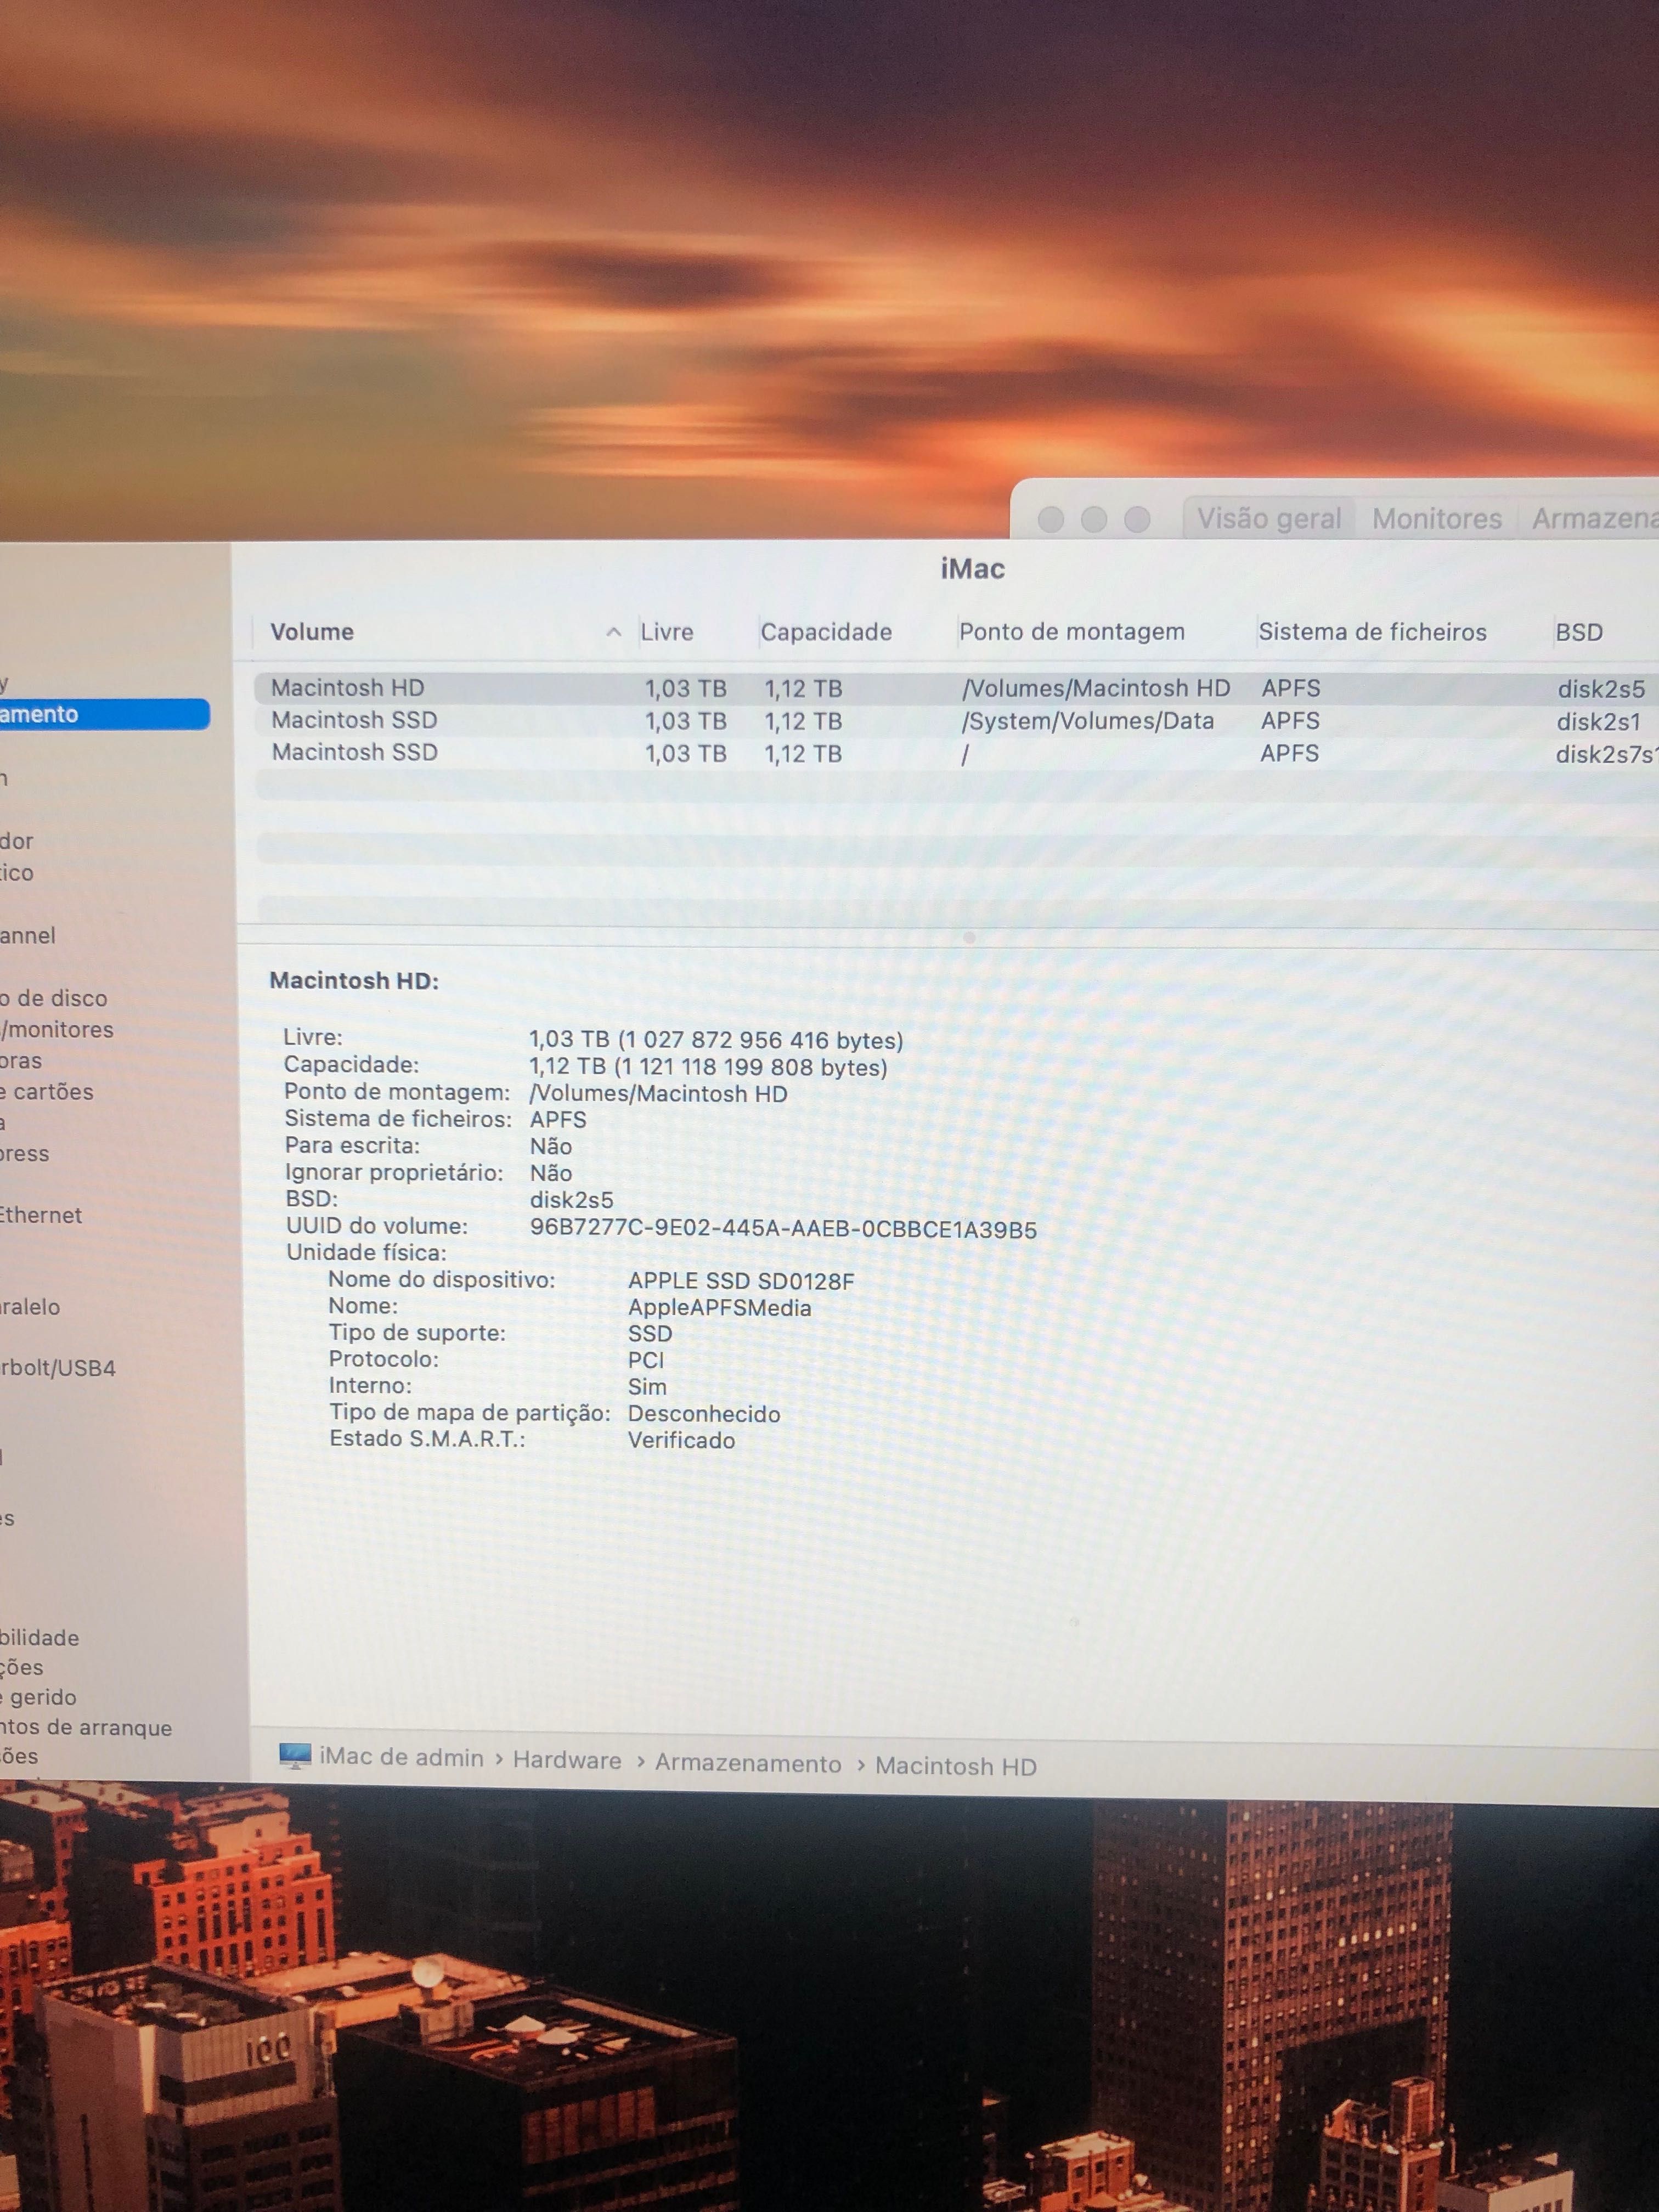Select the Macintosh HD volume row
This screenshot has height=2212, width=1659.
click(956, 688)
